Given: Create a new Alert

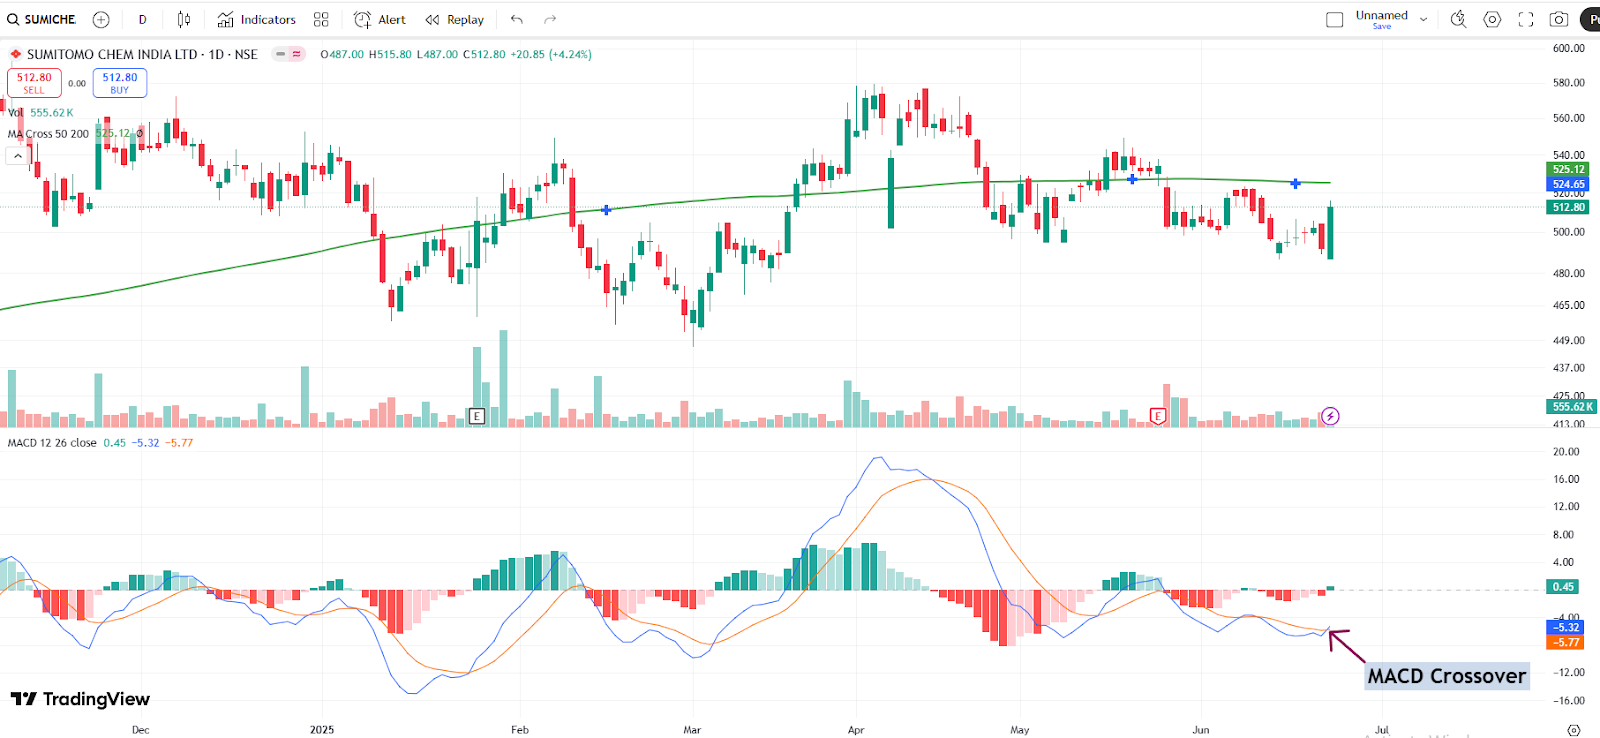Looking at the screenshot, I should pyautogui.click(x=380, y=19).
